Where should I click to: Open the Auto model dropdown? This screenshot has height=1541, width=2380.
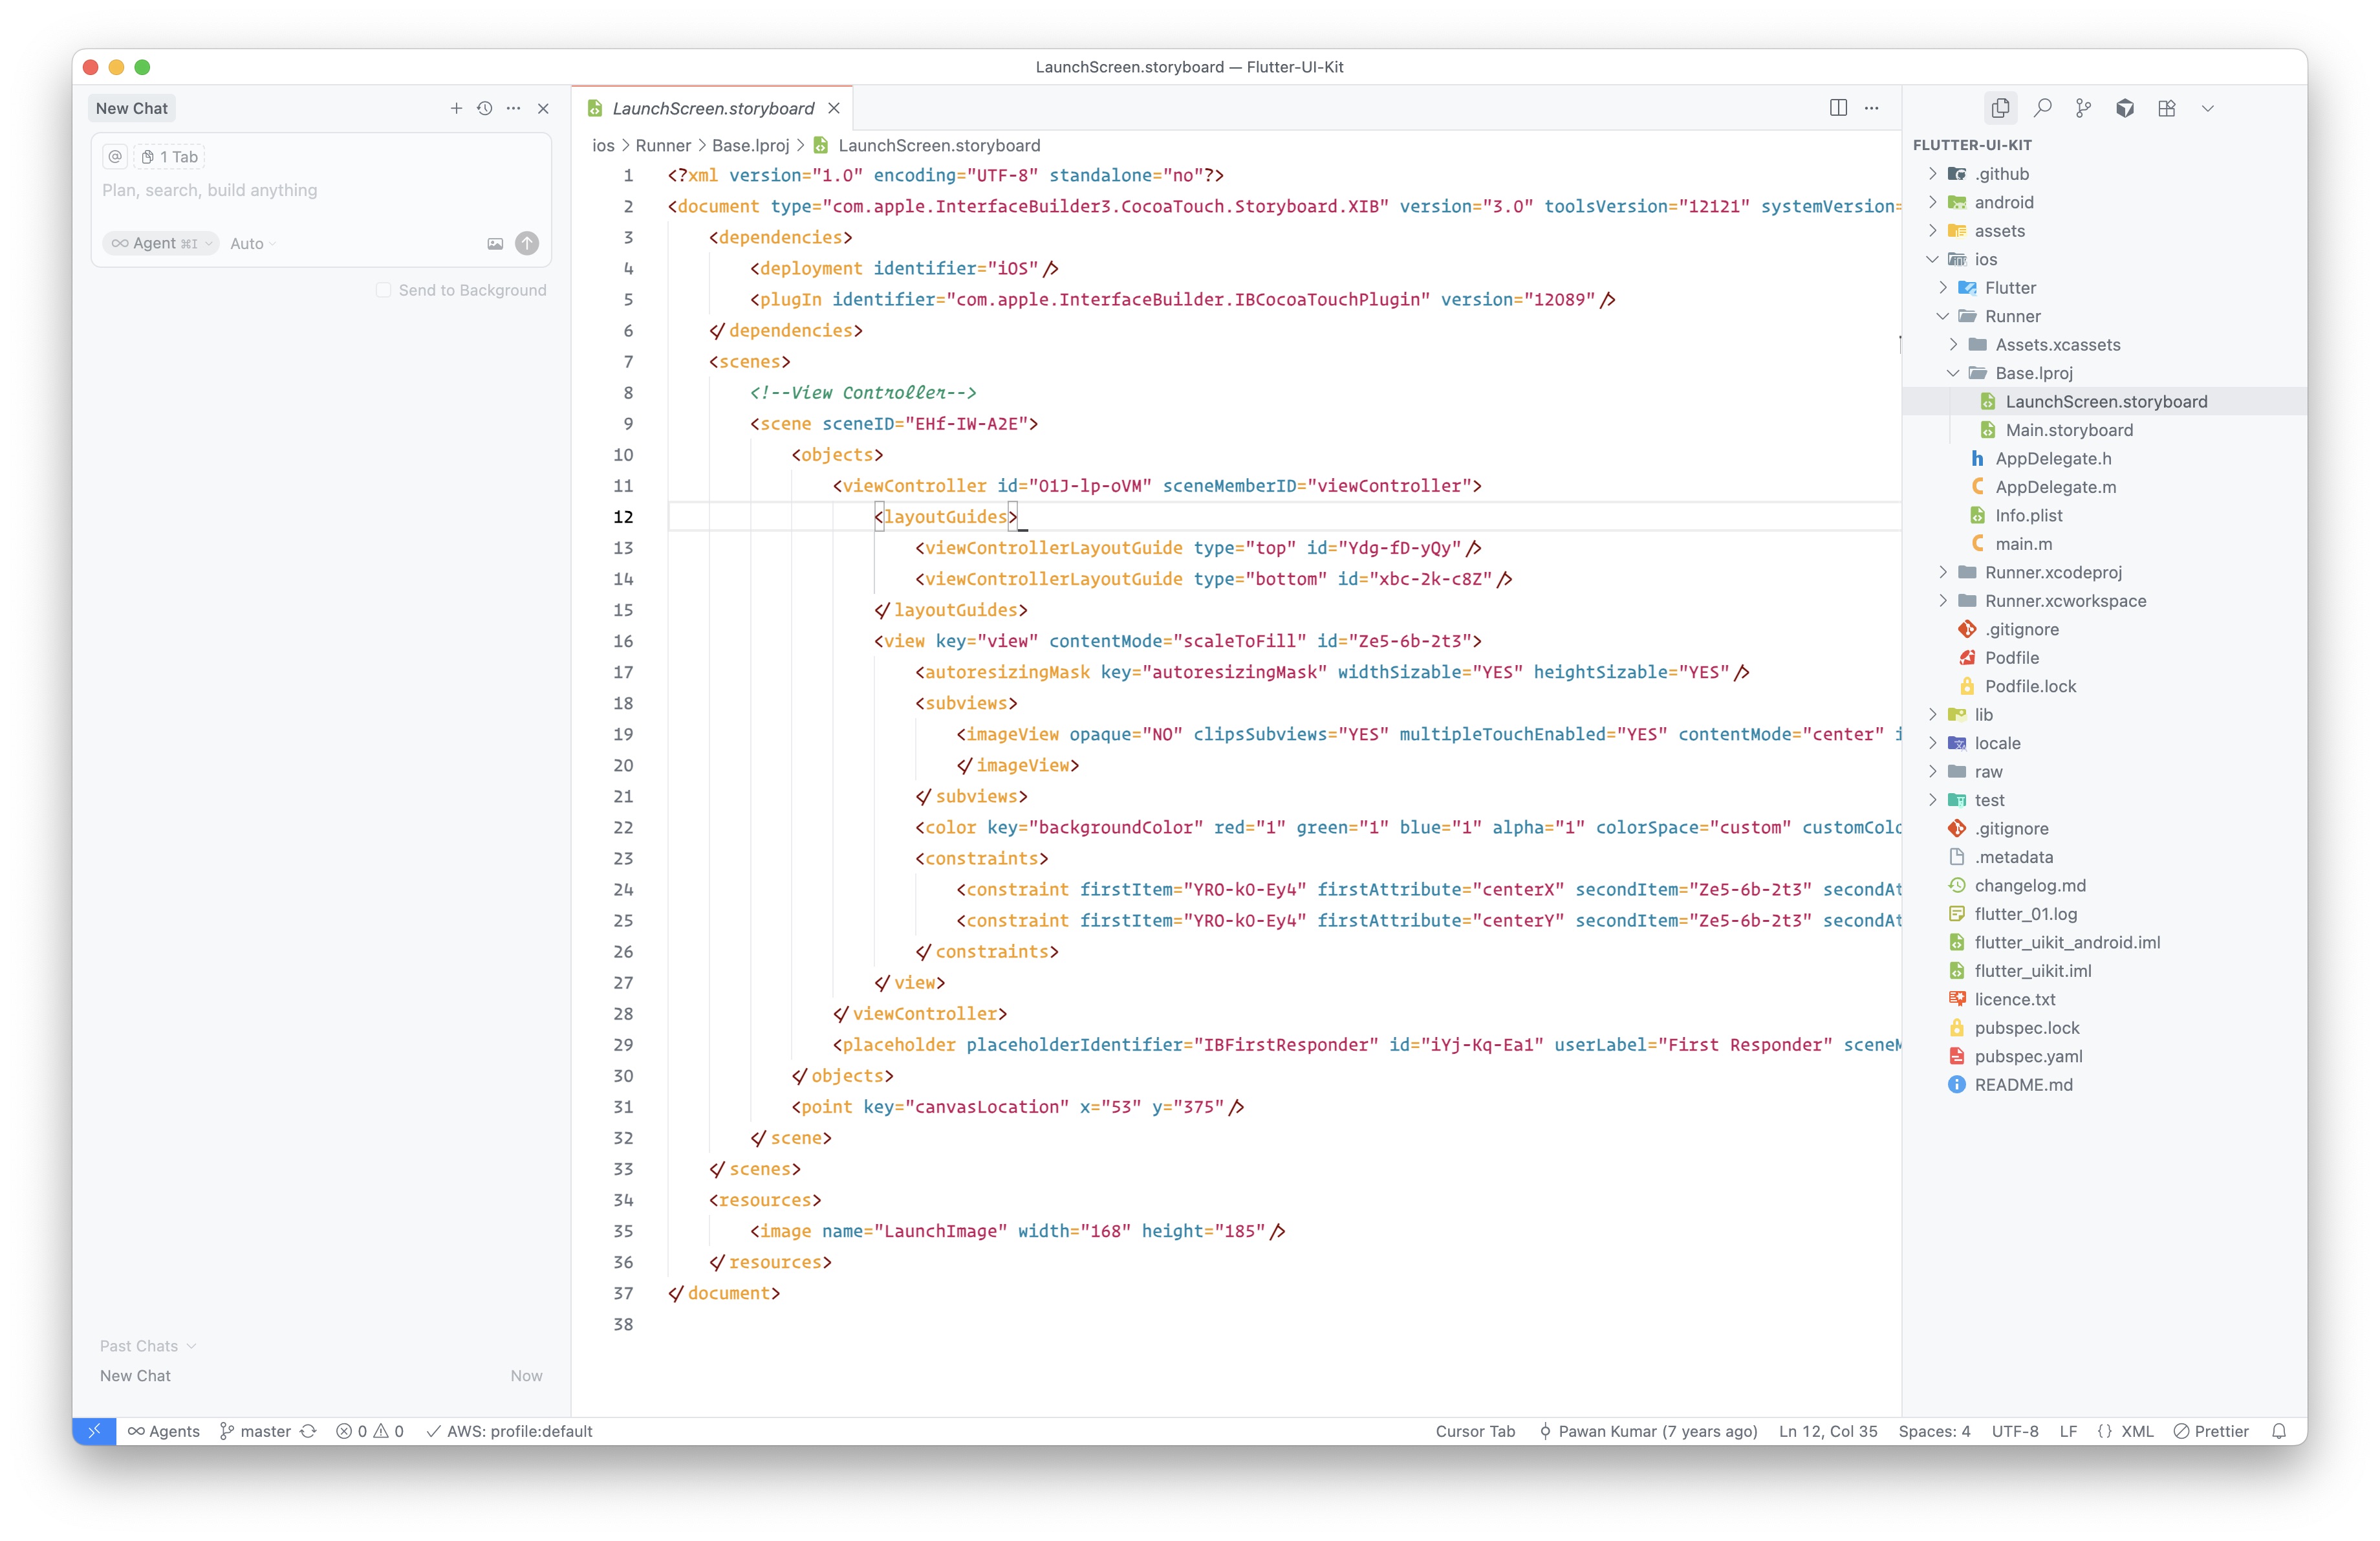(252, 243)
